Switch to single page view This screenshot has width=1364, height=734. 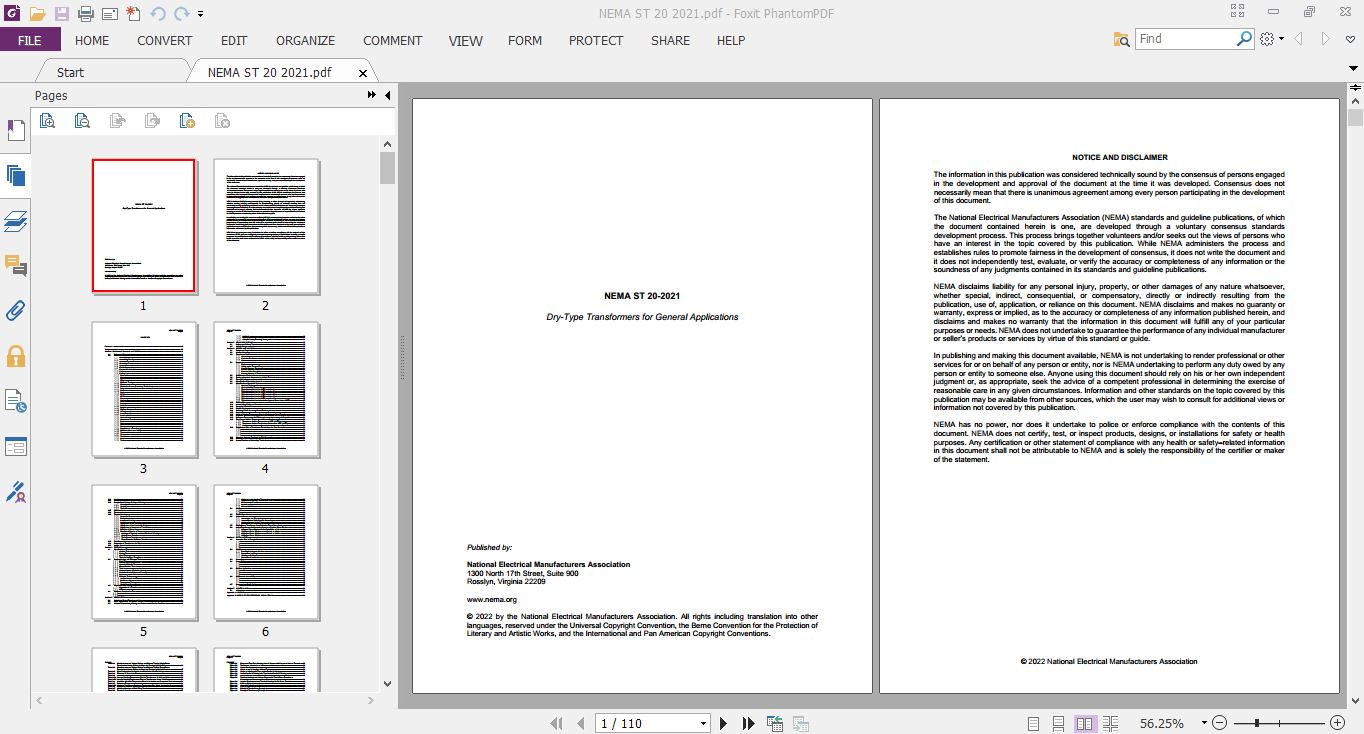(1034, 723)
